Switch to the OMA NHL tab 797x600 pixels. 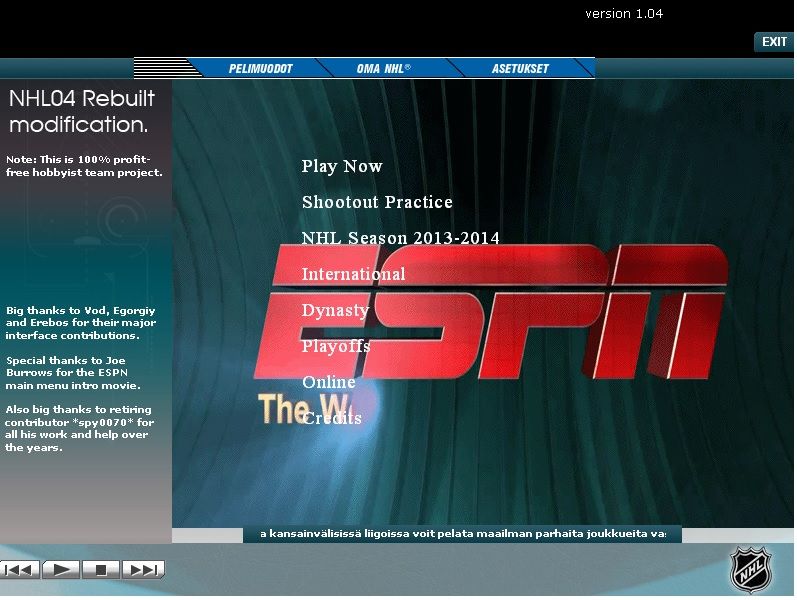point(383,69)
